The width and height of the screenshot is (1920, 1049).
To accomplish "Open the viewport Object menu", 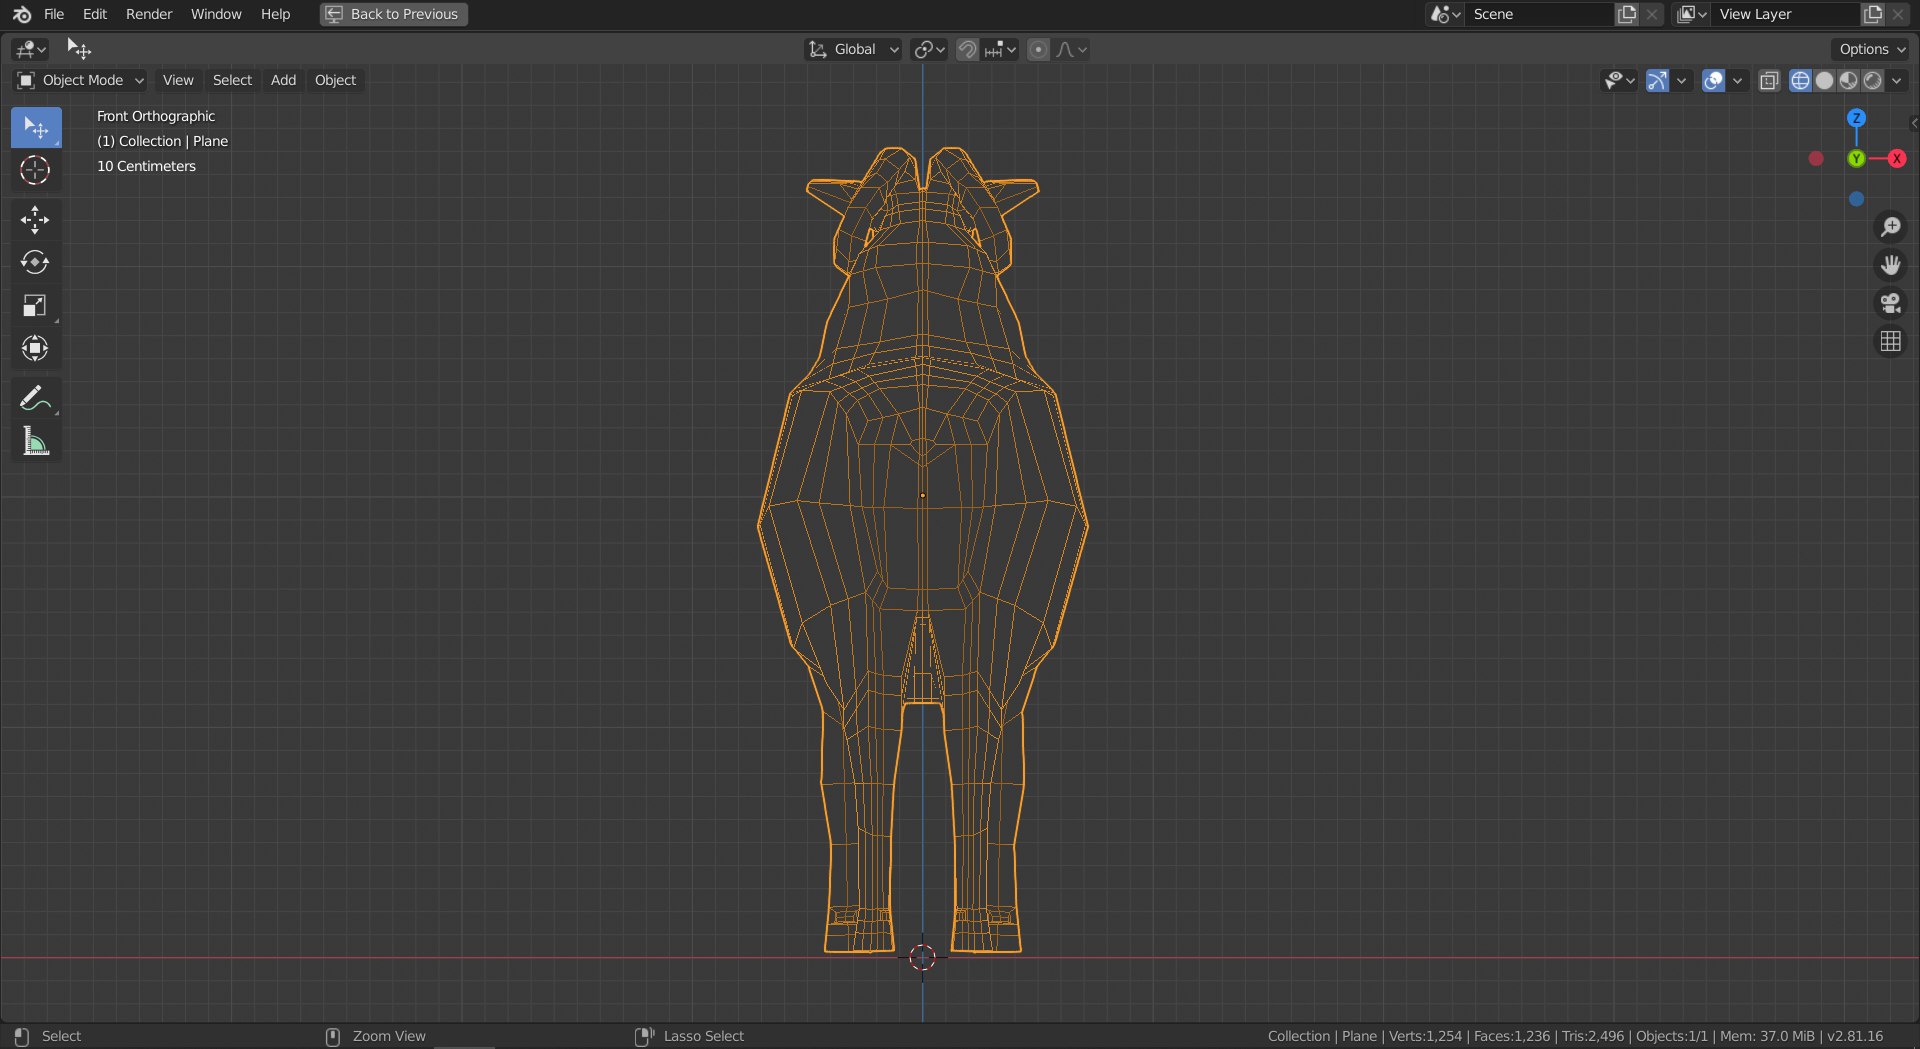I will click(335, 80).
